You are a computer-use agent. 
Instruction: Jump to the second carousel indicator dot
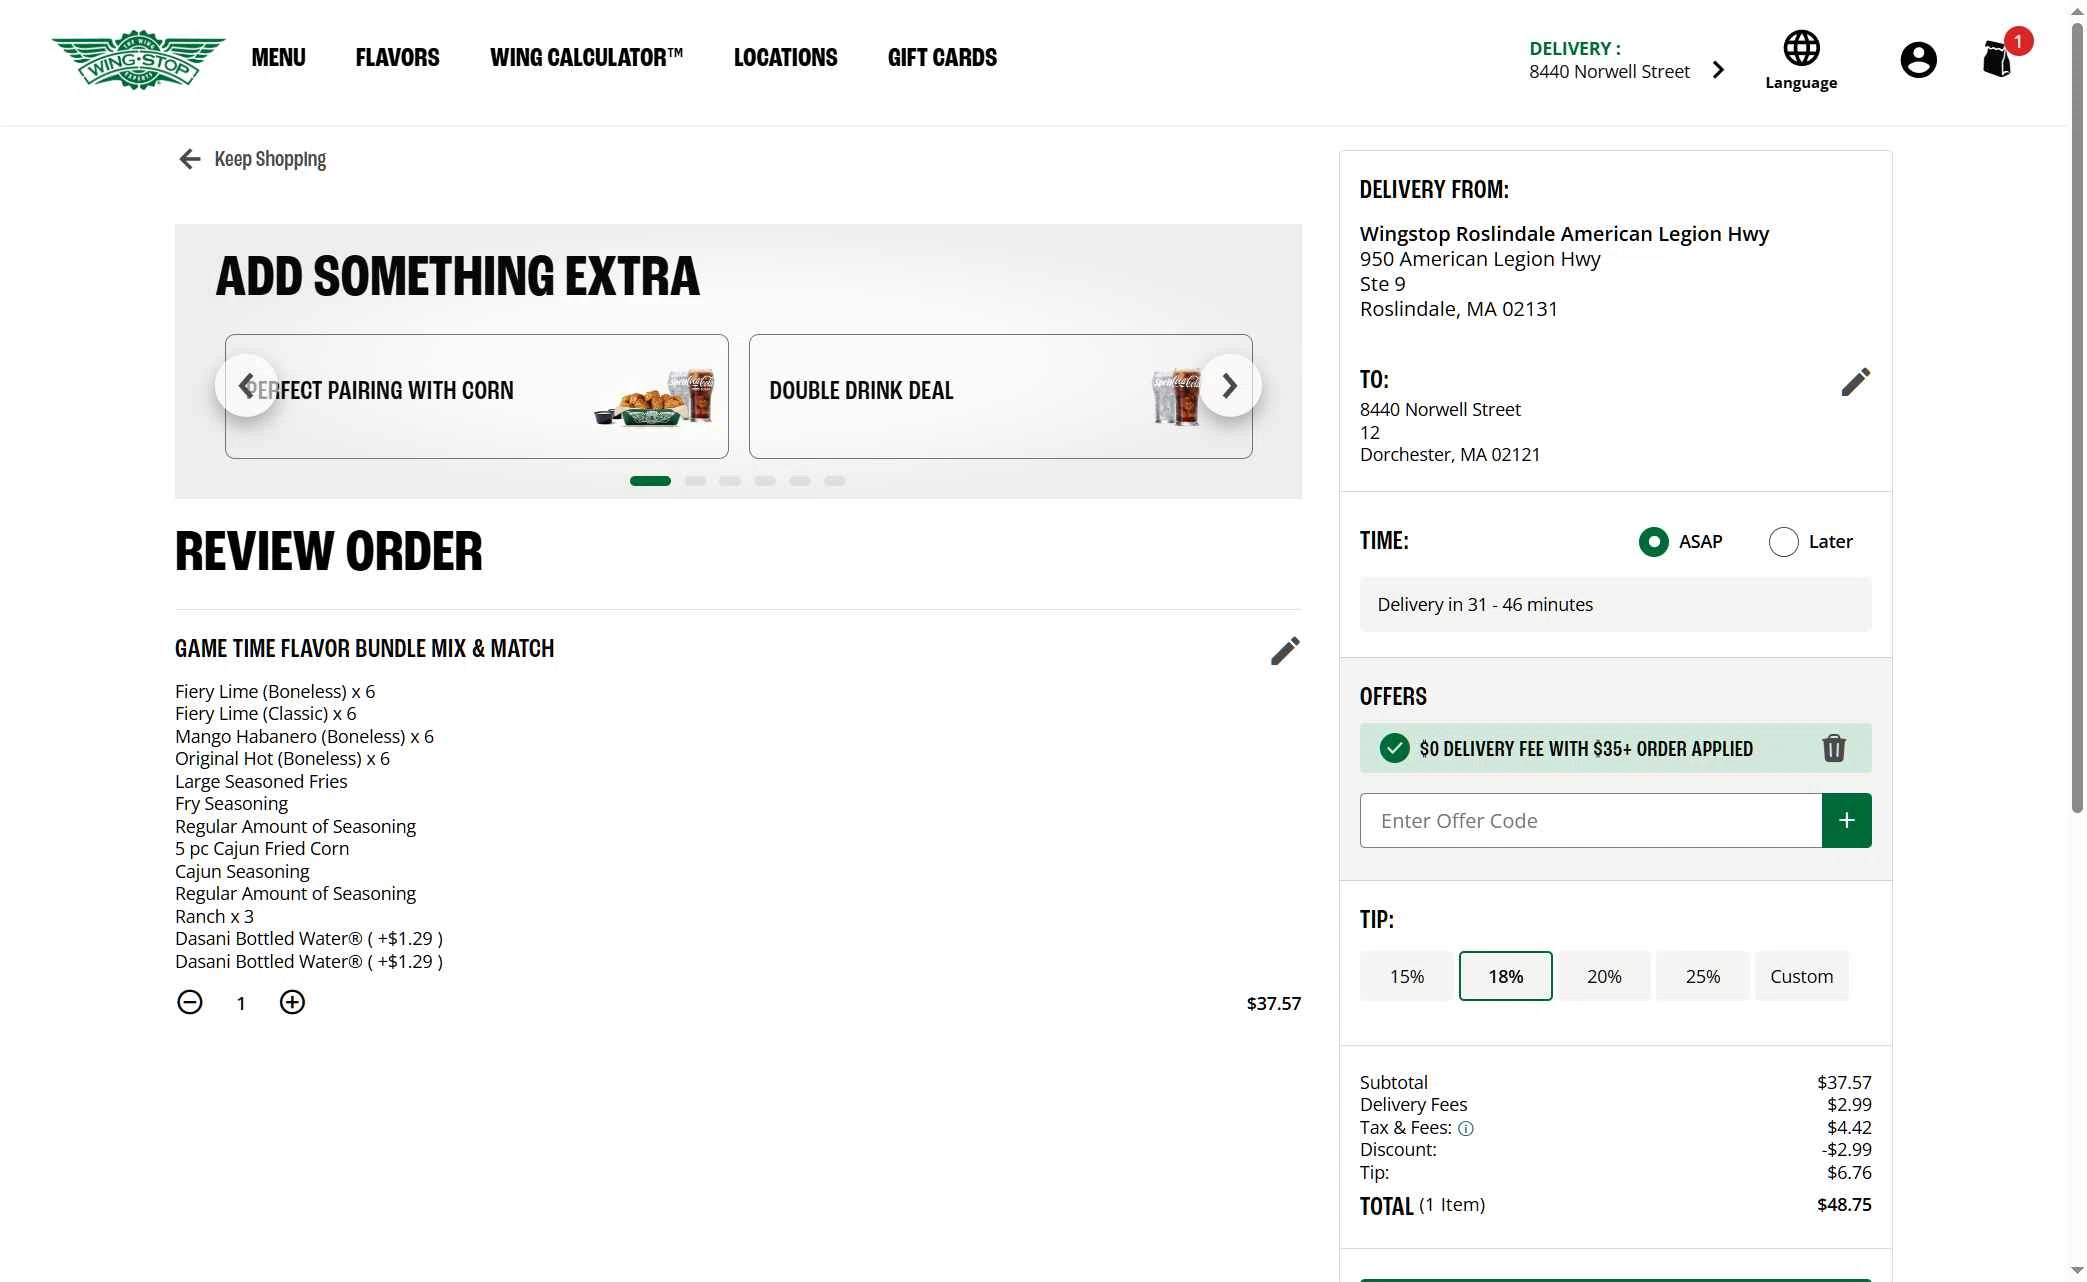[696, 481]
